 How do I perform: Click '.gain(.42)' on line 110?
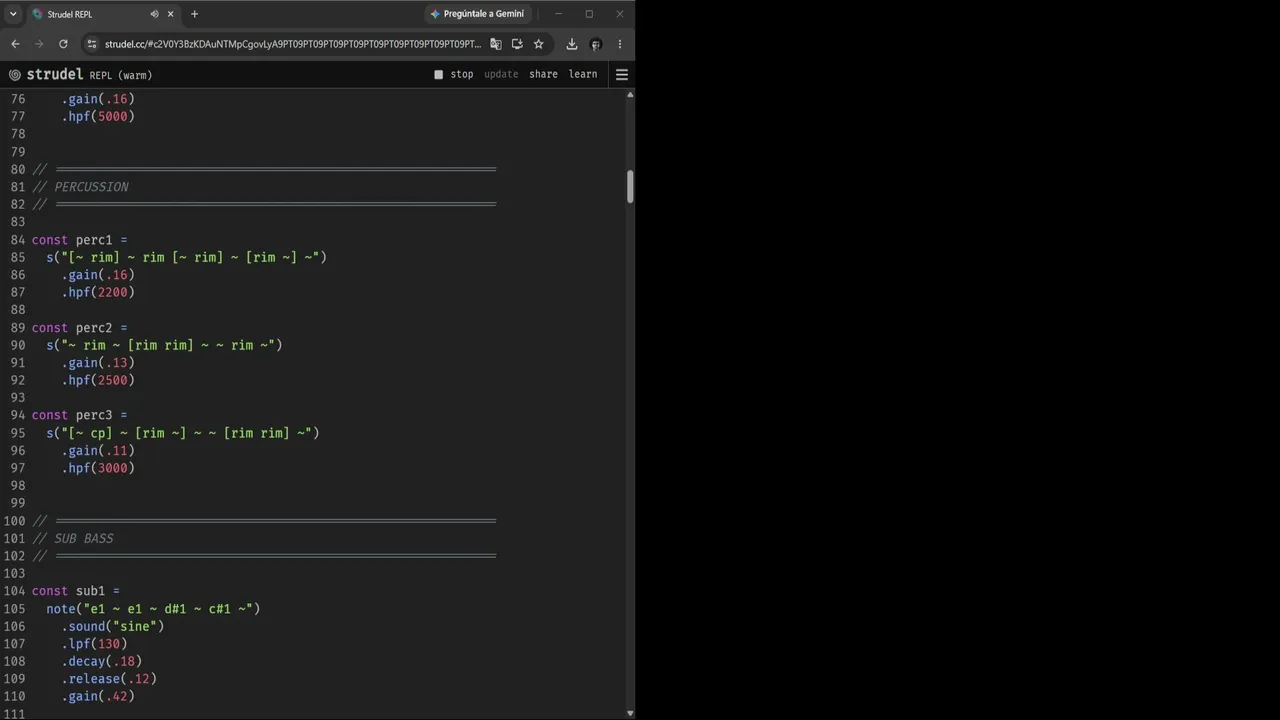click(x=98, y=696)
